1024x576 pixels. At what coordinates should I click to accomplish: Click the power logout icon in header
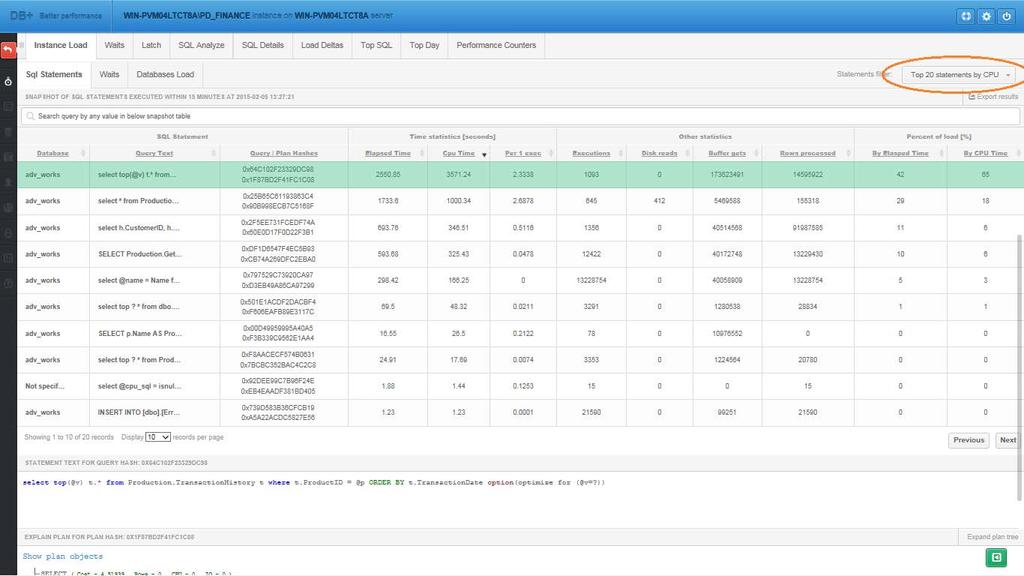(x=1006, y=16)
